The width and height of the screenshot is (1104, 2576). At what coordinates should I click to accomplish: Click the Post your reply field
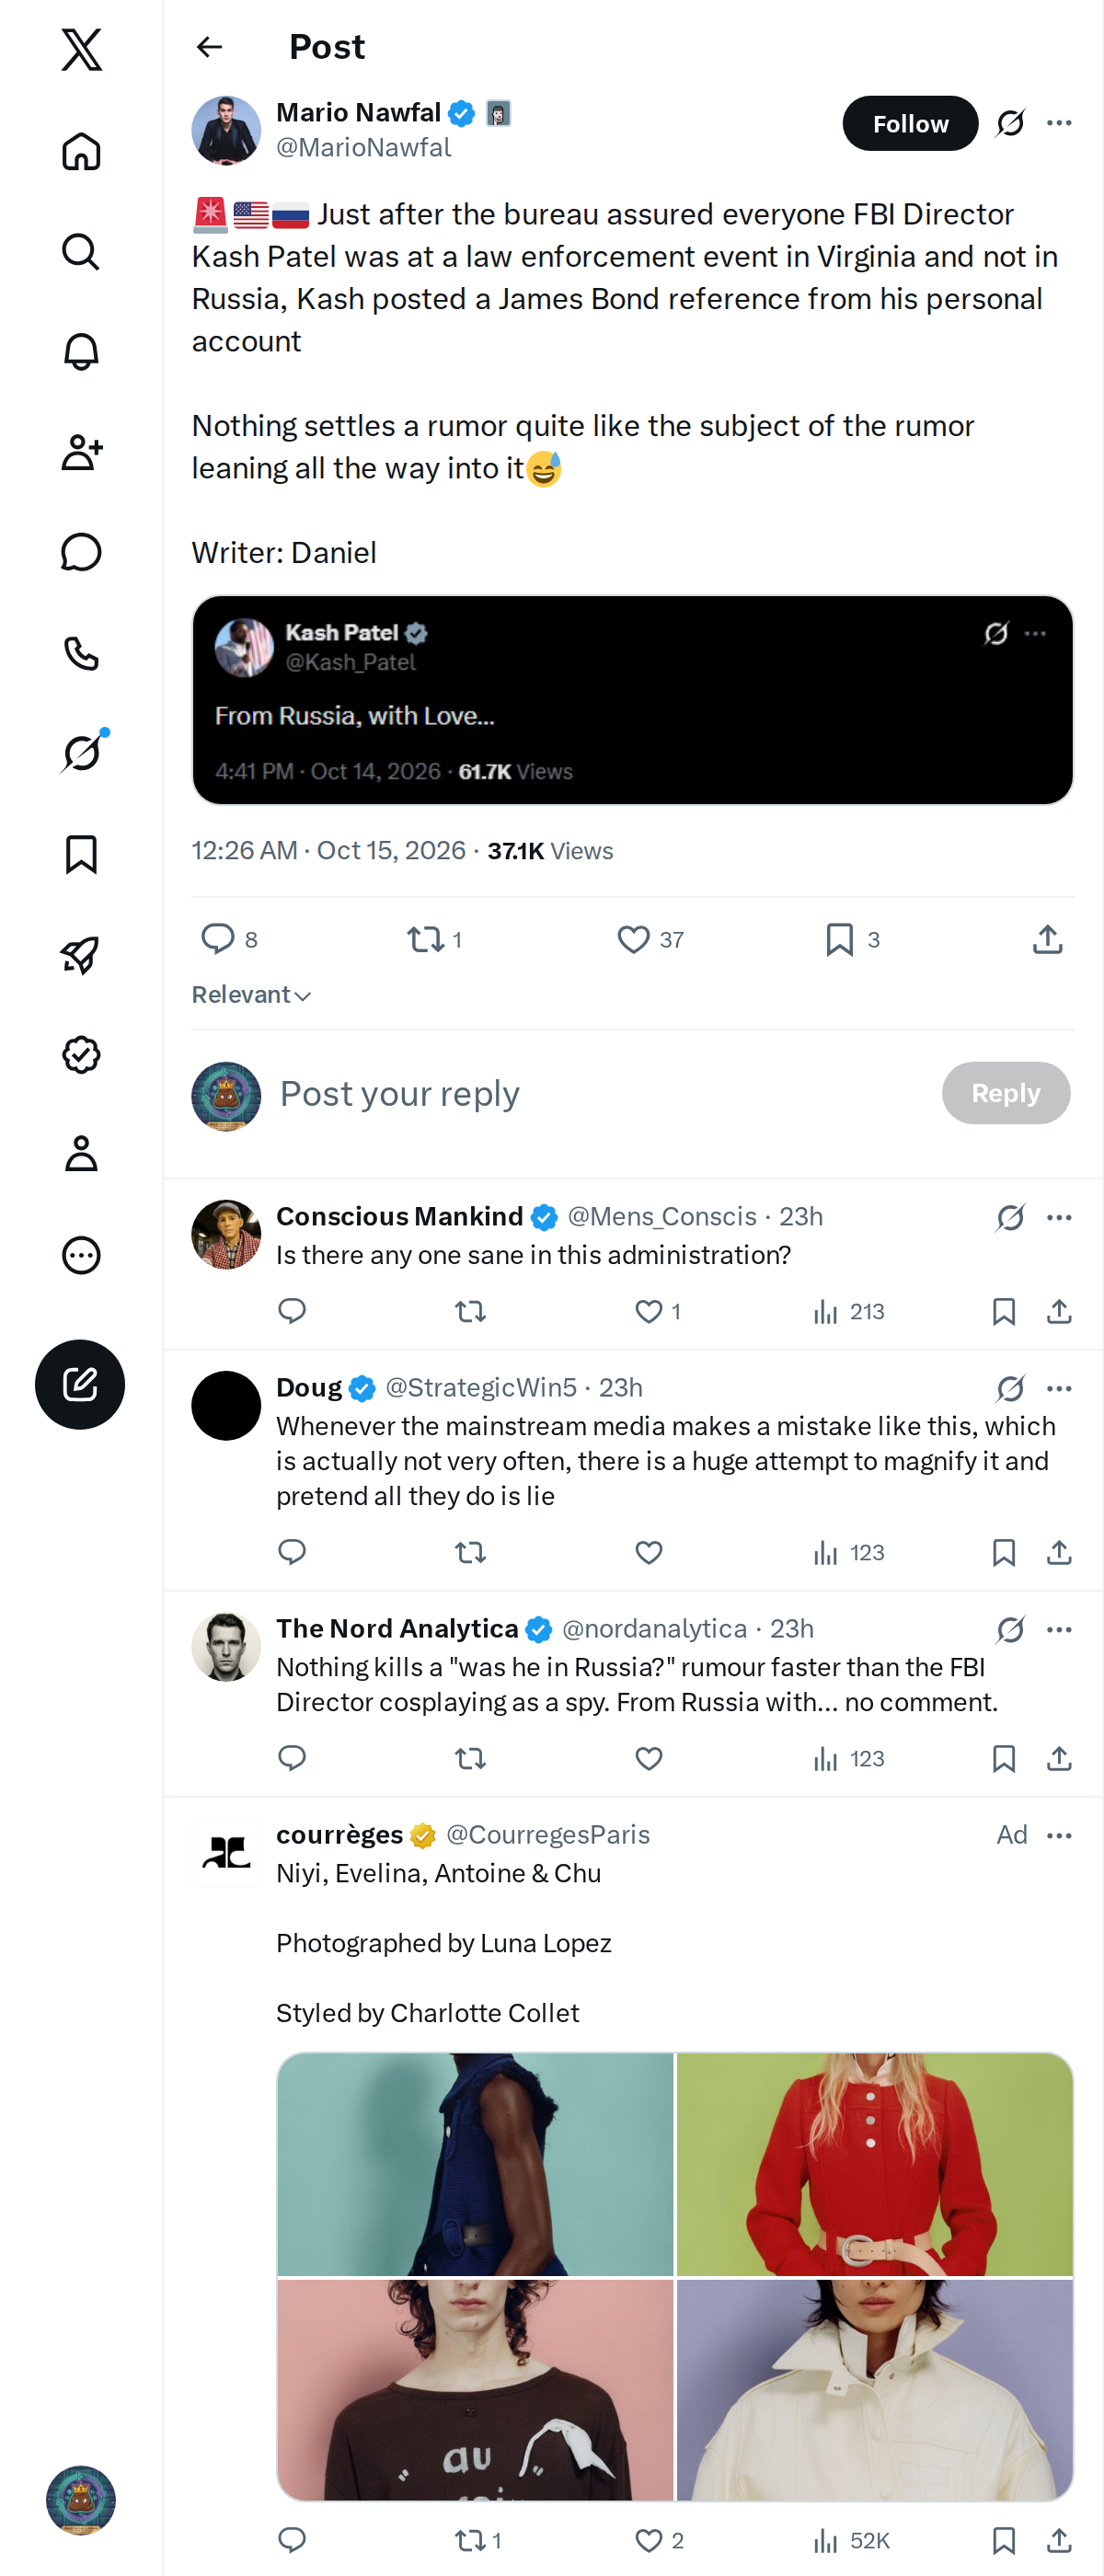[600, 1093]
